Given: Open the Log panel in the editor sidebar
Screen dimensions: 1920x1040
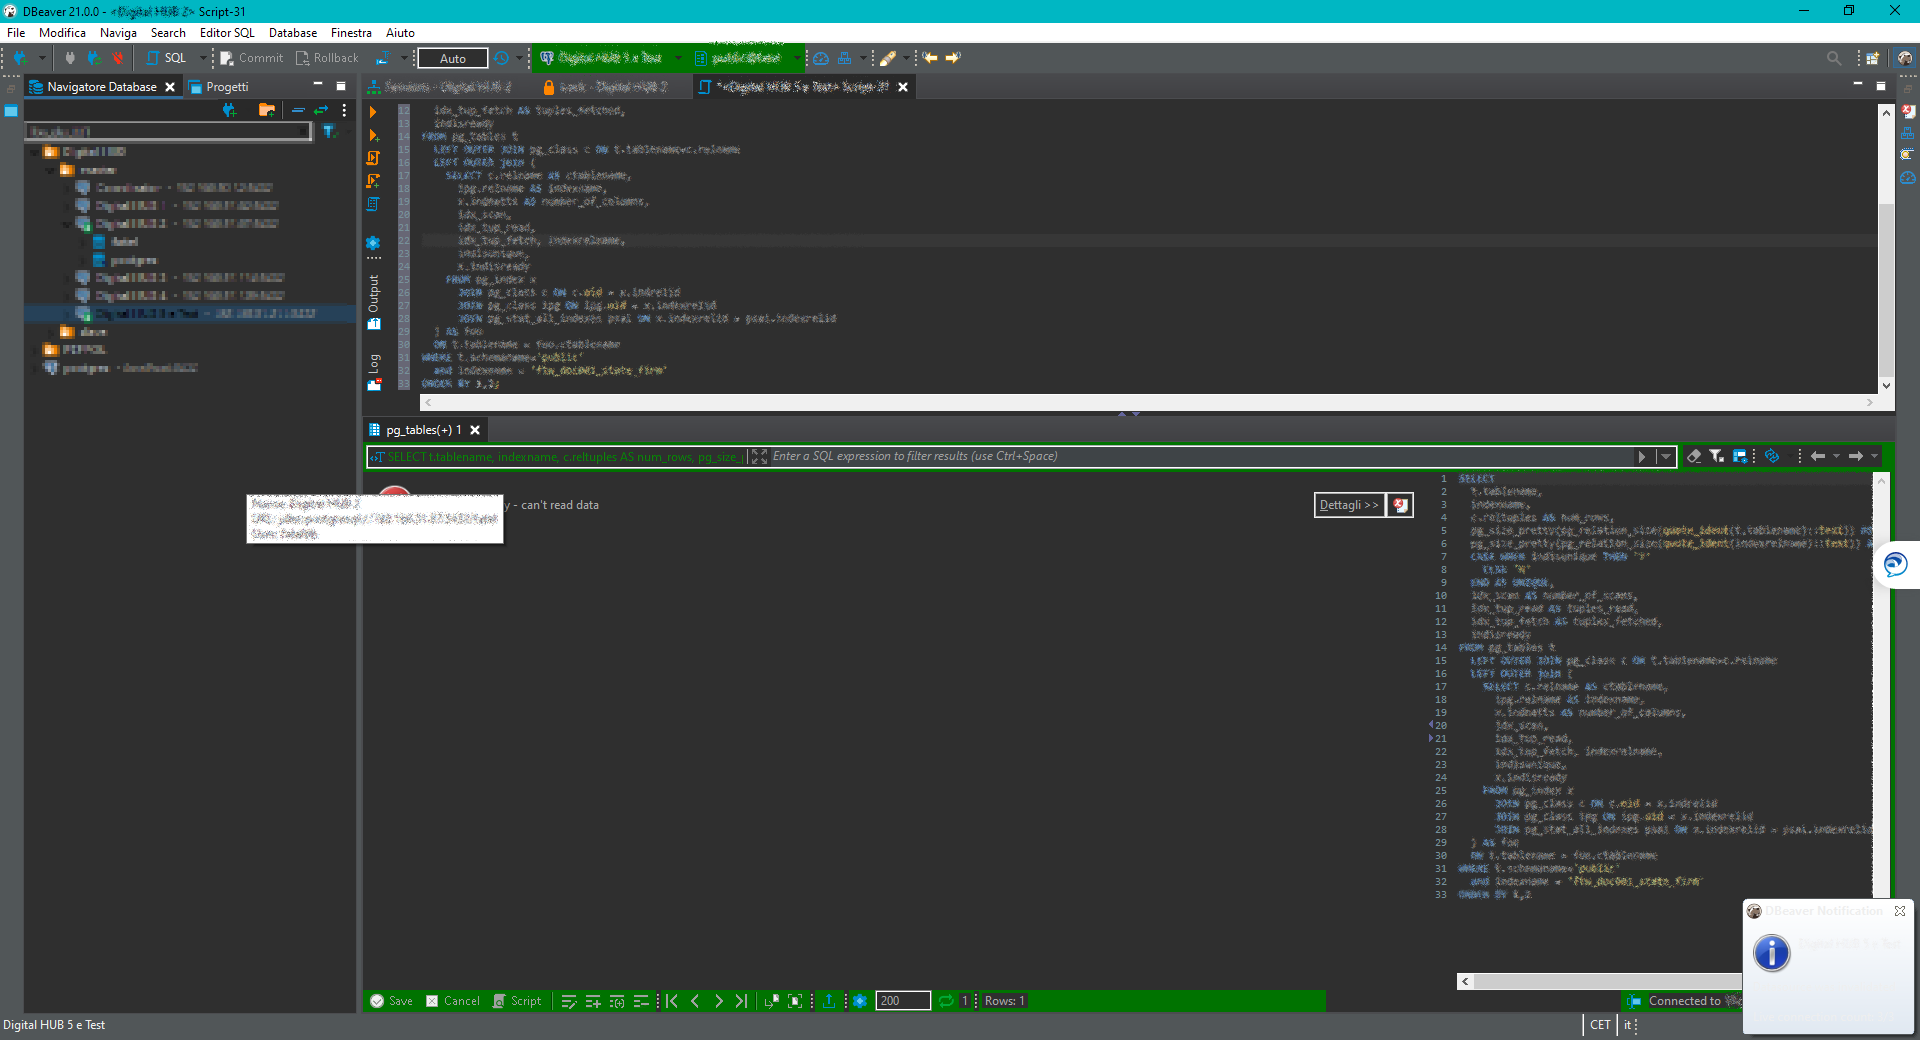Looking at the screenshot, I should (374, 360).
